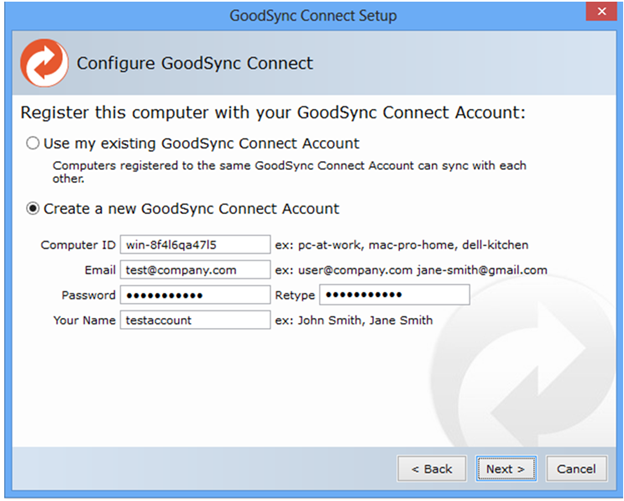Click the Email example hint text

coord(411,270)
